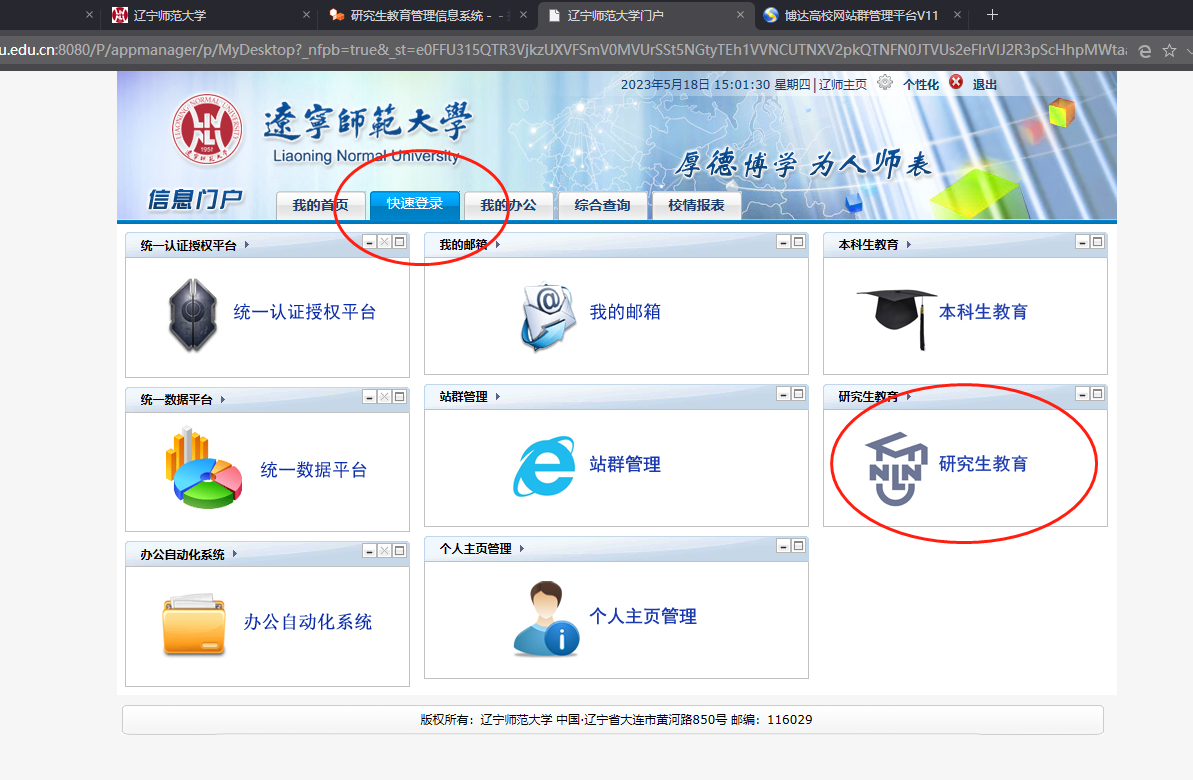The image size is (1193, 780).
Task: Bookmark this page with the star icon
Action: [1169, 51]
